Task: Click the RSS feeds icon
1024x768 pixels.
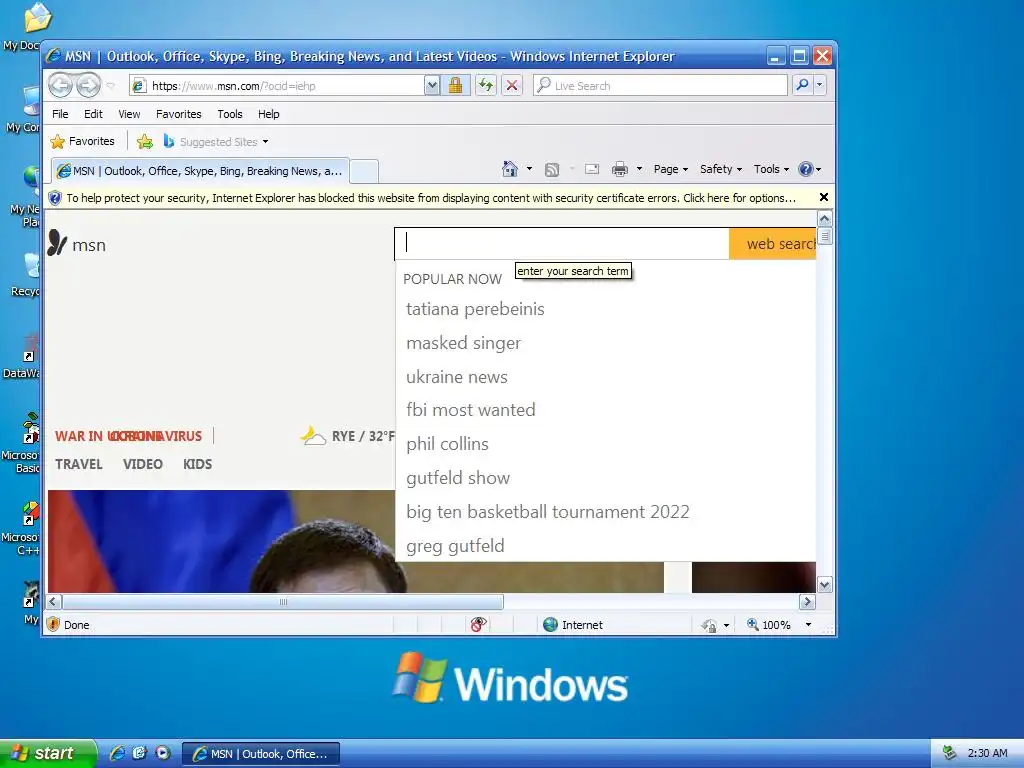Action: point(552,170)
